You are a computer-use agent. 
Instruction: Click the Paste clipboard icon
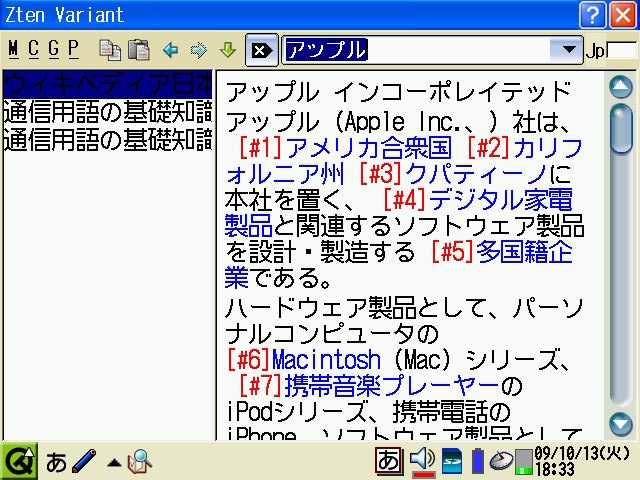[x=139, y=50]
